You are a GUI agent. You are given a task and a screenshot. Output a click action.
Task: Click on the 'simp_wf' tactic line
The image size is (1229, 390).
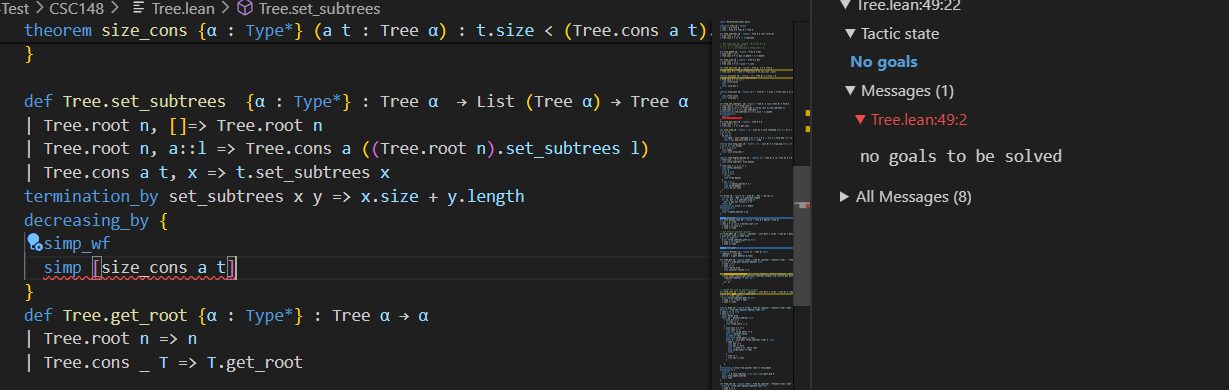point(78,243)
